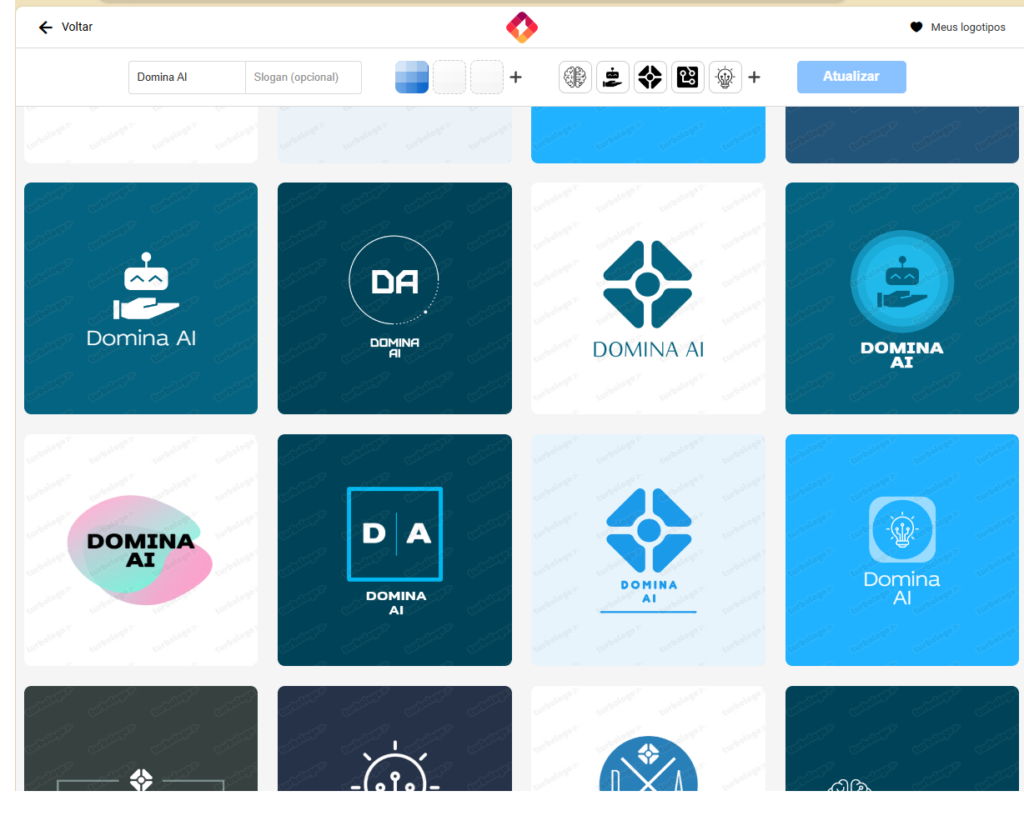Choose the diamond crosshair symbol icon
The width and height of the screenshot is (1024, 816).
pos(650,77)
